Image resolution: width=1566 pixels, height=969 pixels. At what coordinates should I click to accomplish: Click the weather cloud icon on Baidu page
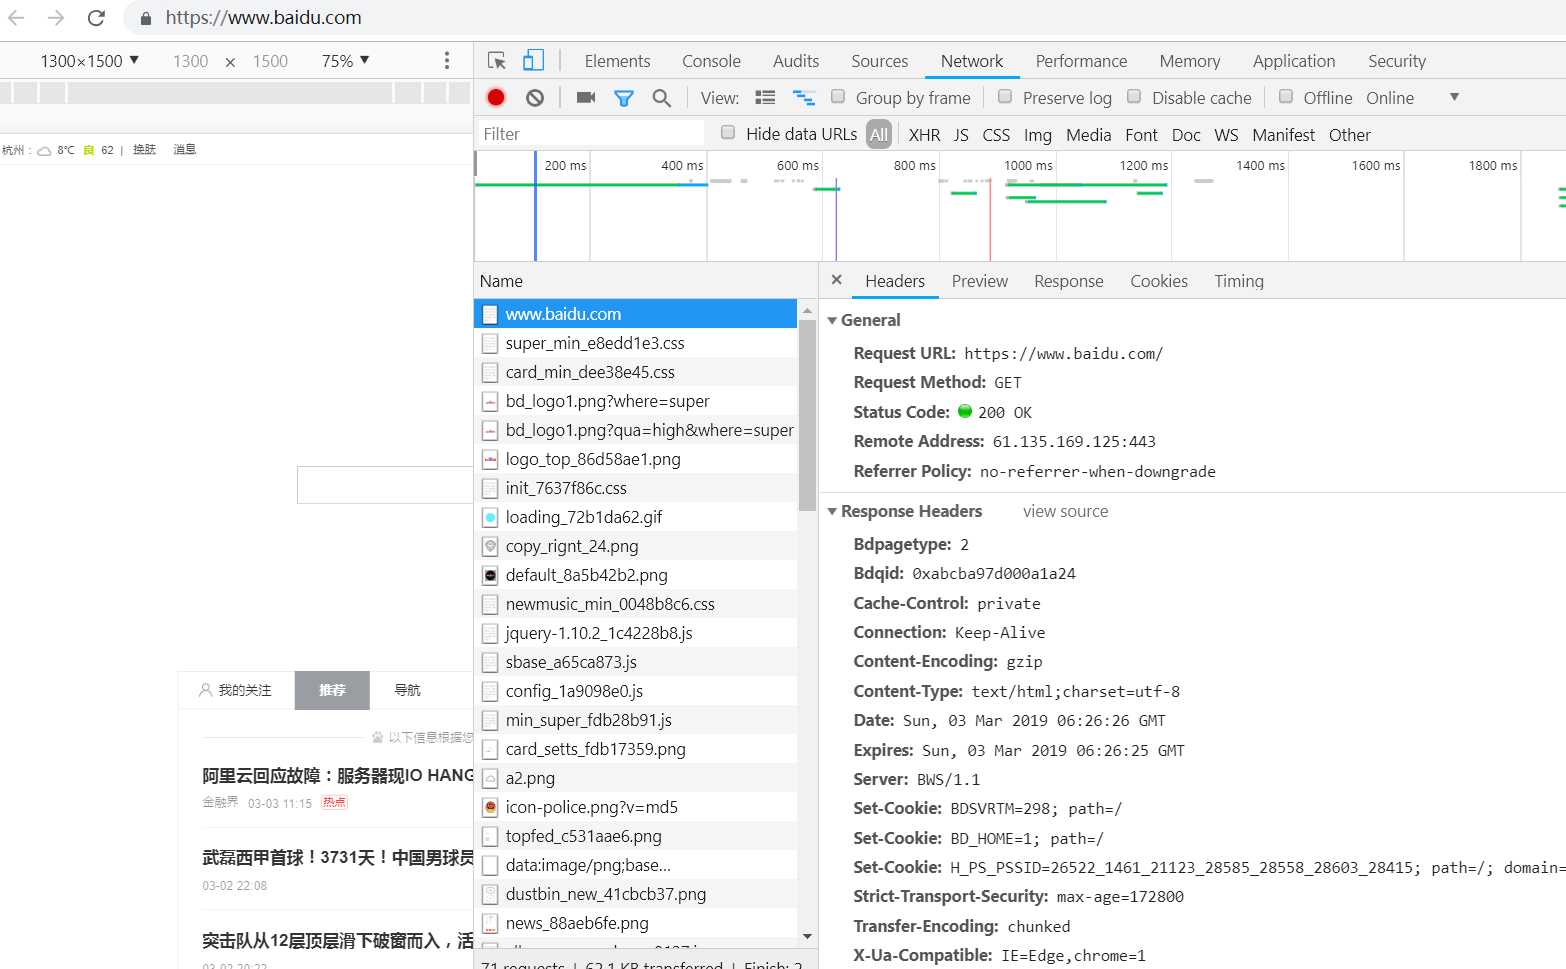(x=44, y=150)
